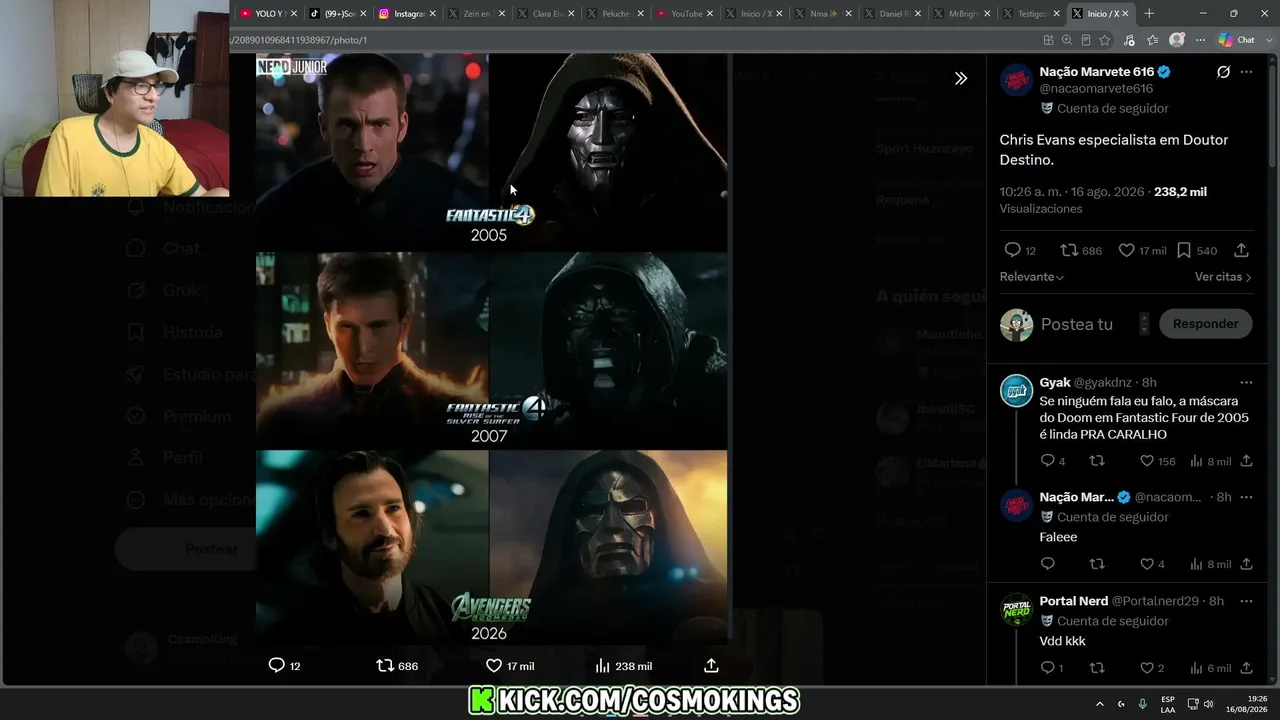Open Nação Marvete 616 profile name link

tap(1097, 72)
